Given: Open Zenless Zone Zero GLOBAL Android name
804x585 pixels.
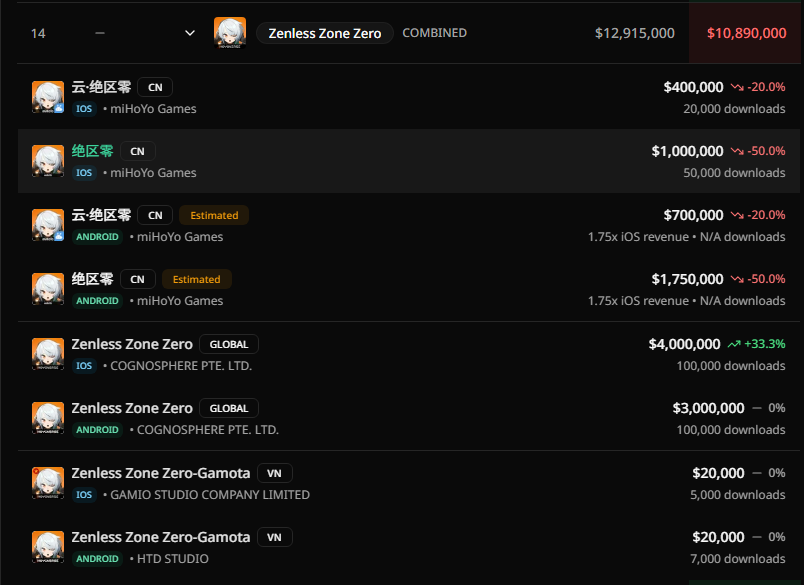Looking at the screenshot, I should pos(132,408).
